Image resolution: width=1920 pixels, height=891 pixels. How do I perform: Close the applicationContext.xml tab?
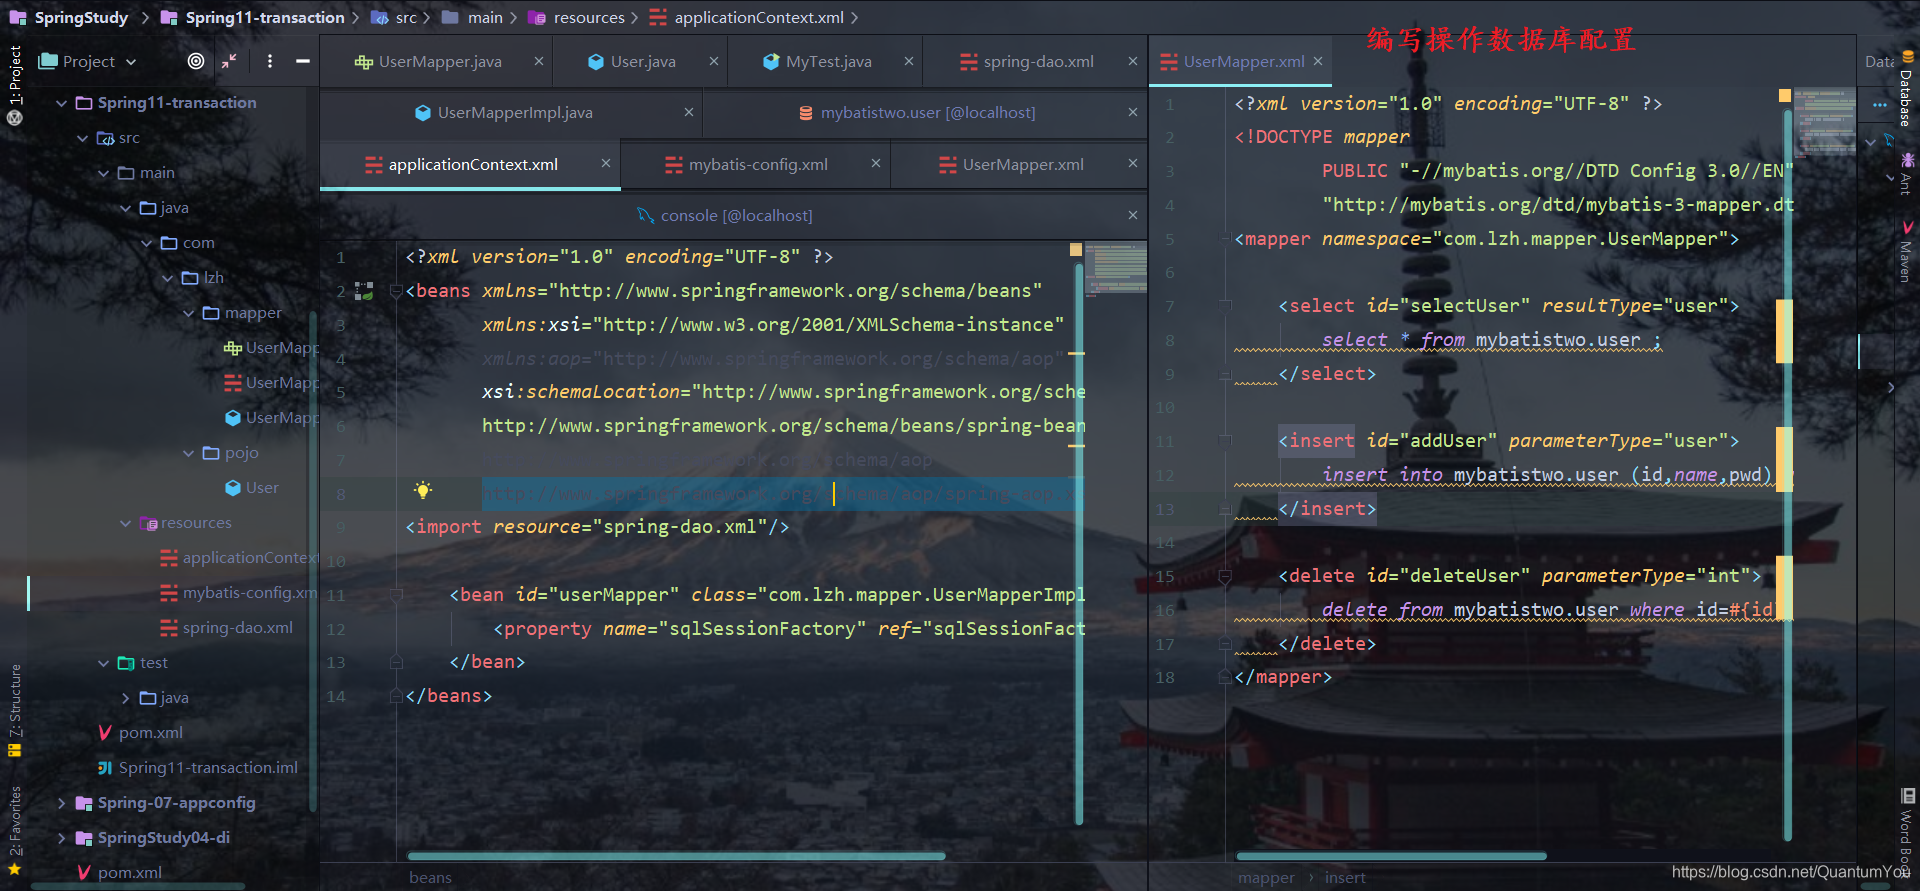[x=606, y=163]
